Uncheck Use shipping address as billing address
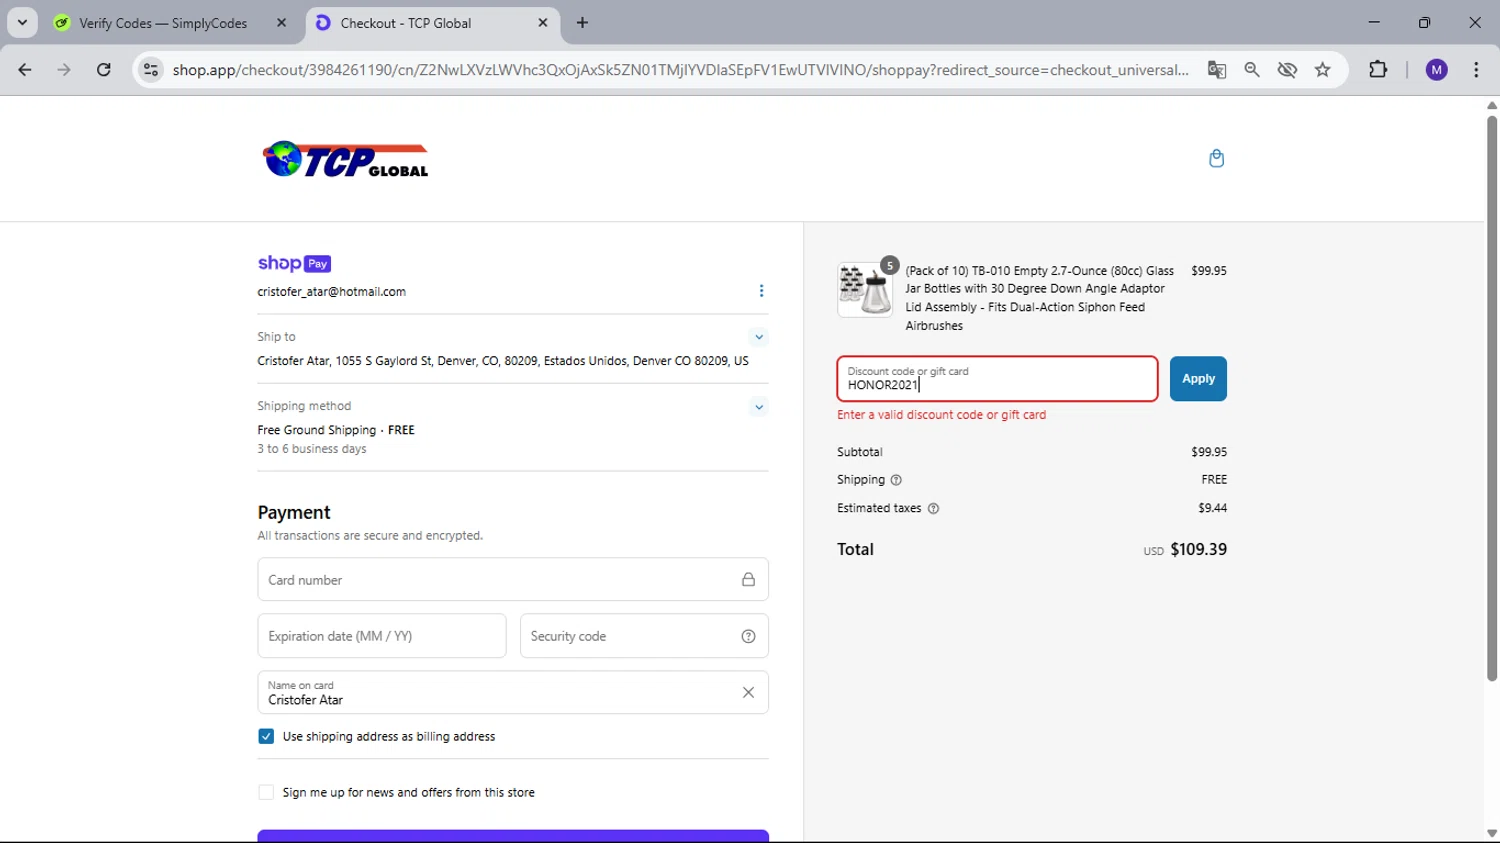1500x843 pixels. pyautogui.click(x=266, y=736)
